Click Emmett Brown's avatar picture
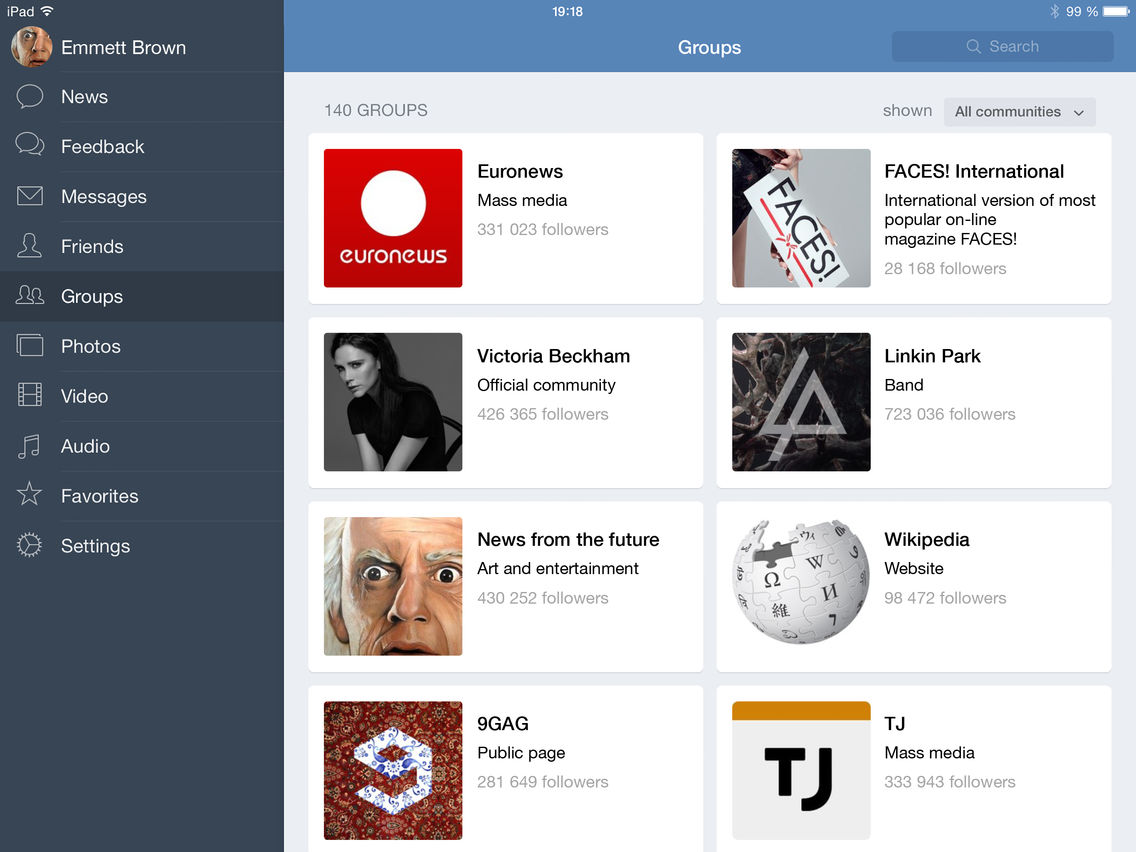This screenshot has height=852, width=1136. tap(31, 47)
